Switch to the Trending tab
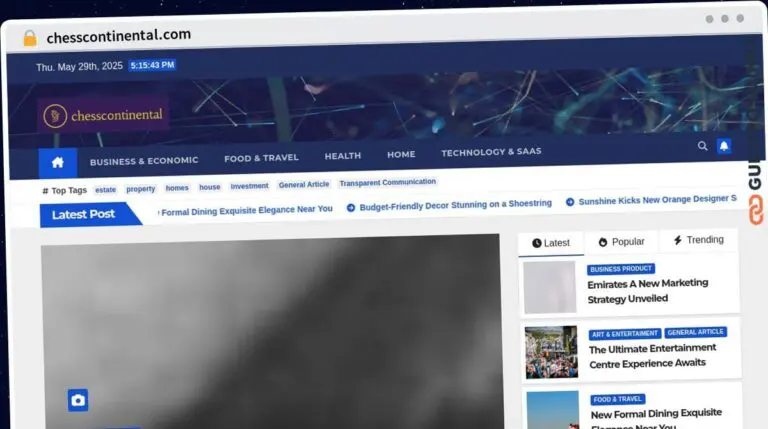The image size is (768, 429). pyautogui.click(x=698, y=240)
